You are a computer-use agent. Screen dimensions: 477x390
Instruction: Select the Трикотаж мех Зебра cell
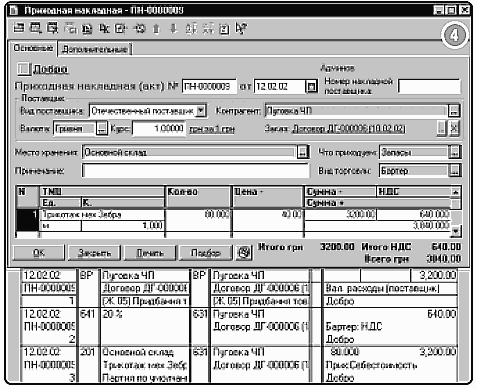point(102,214)
